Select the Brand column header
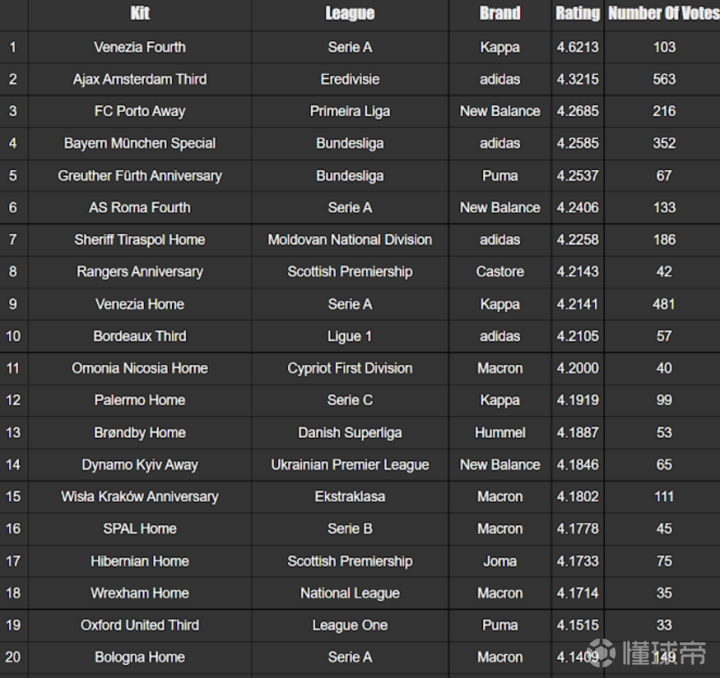 [x=499, y=14]
